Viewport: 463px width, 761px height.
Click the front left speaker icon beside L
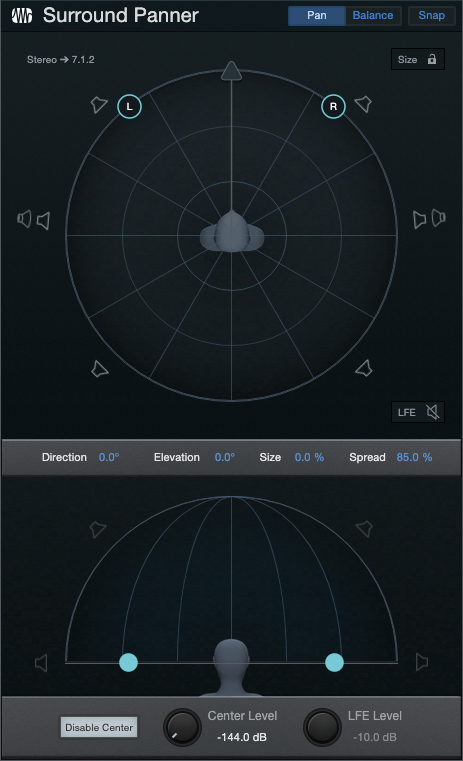(x=99, y=104)
